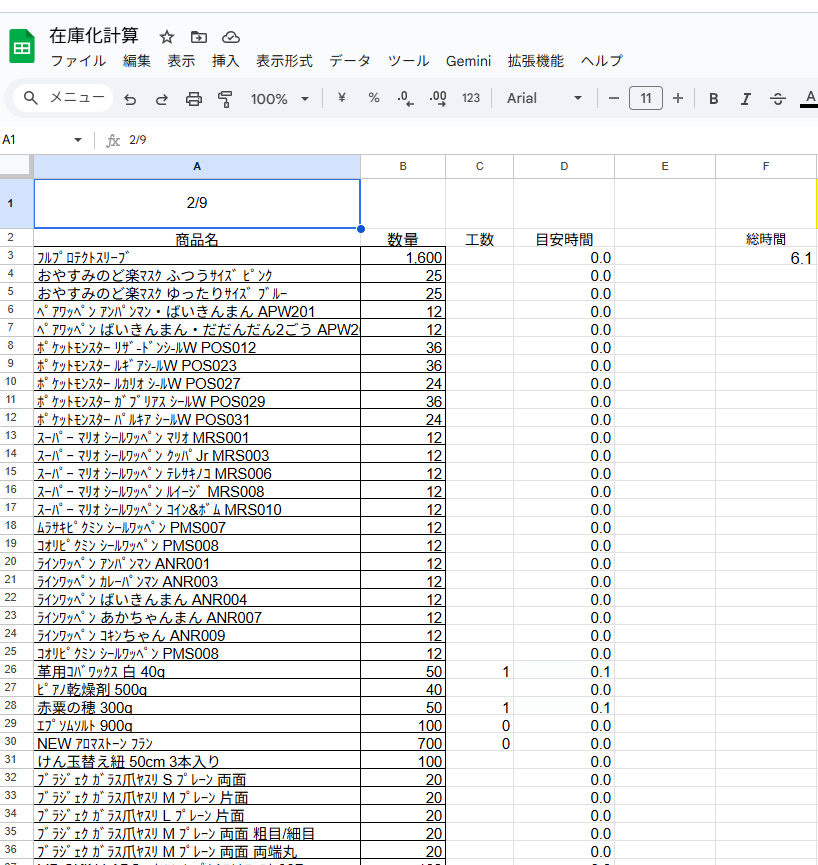Open the Arial font family dropdown

[x=544, y=98]
